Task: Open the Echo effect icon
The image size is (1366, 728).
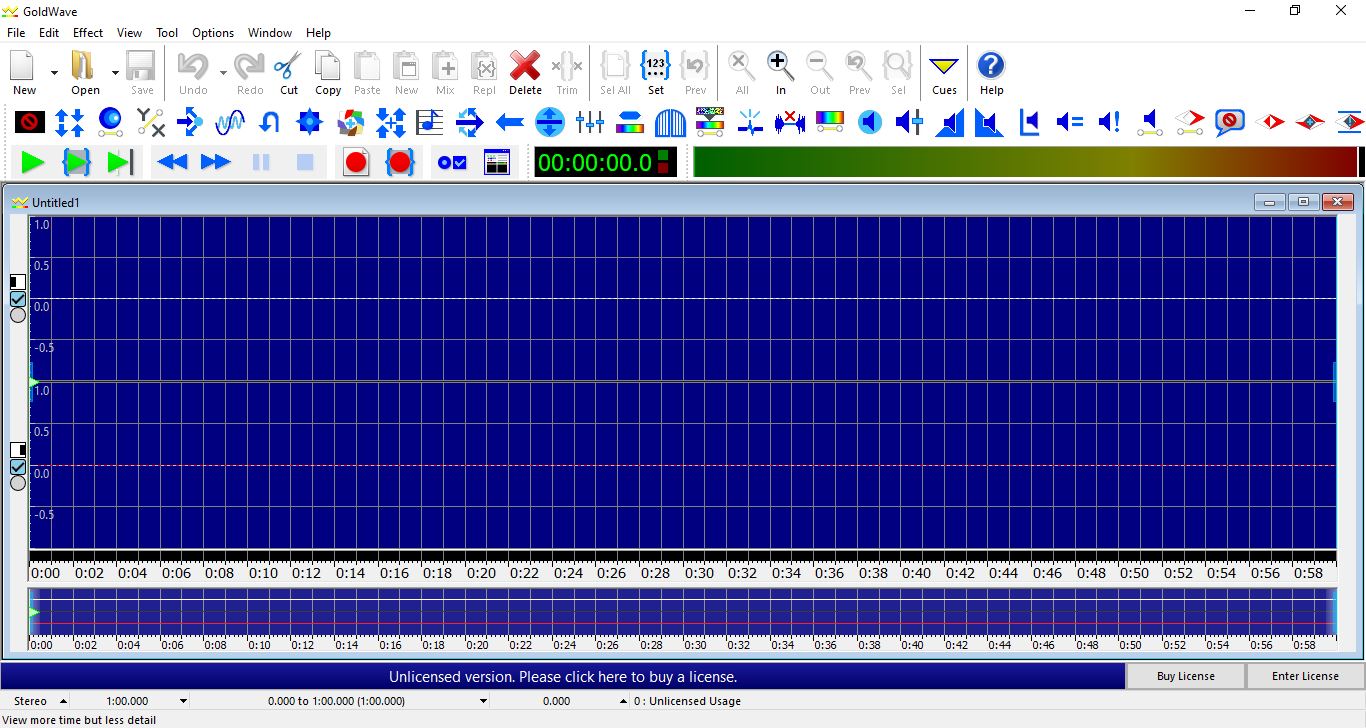Action: [190, 123]
